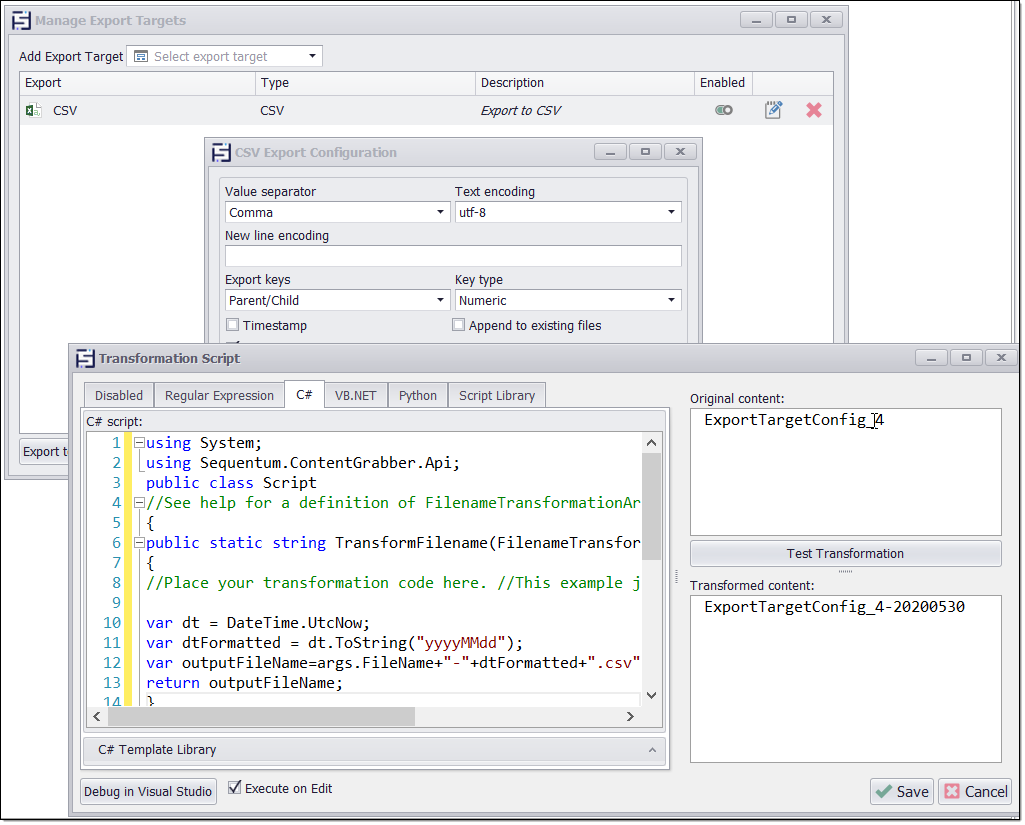Enable the Timestamp checkbox

point(233,325)
